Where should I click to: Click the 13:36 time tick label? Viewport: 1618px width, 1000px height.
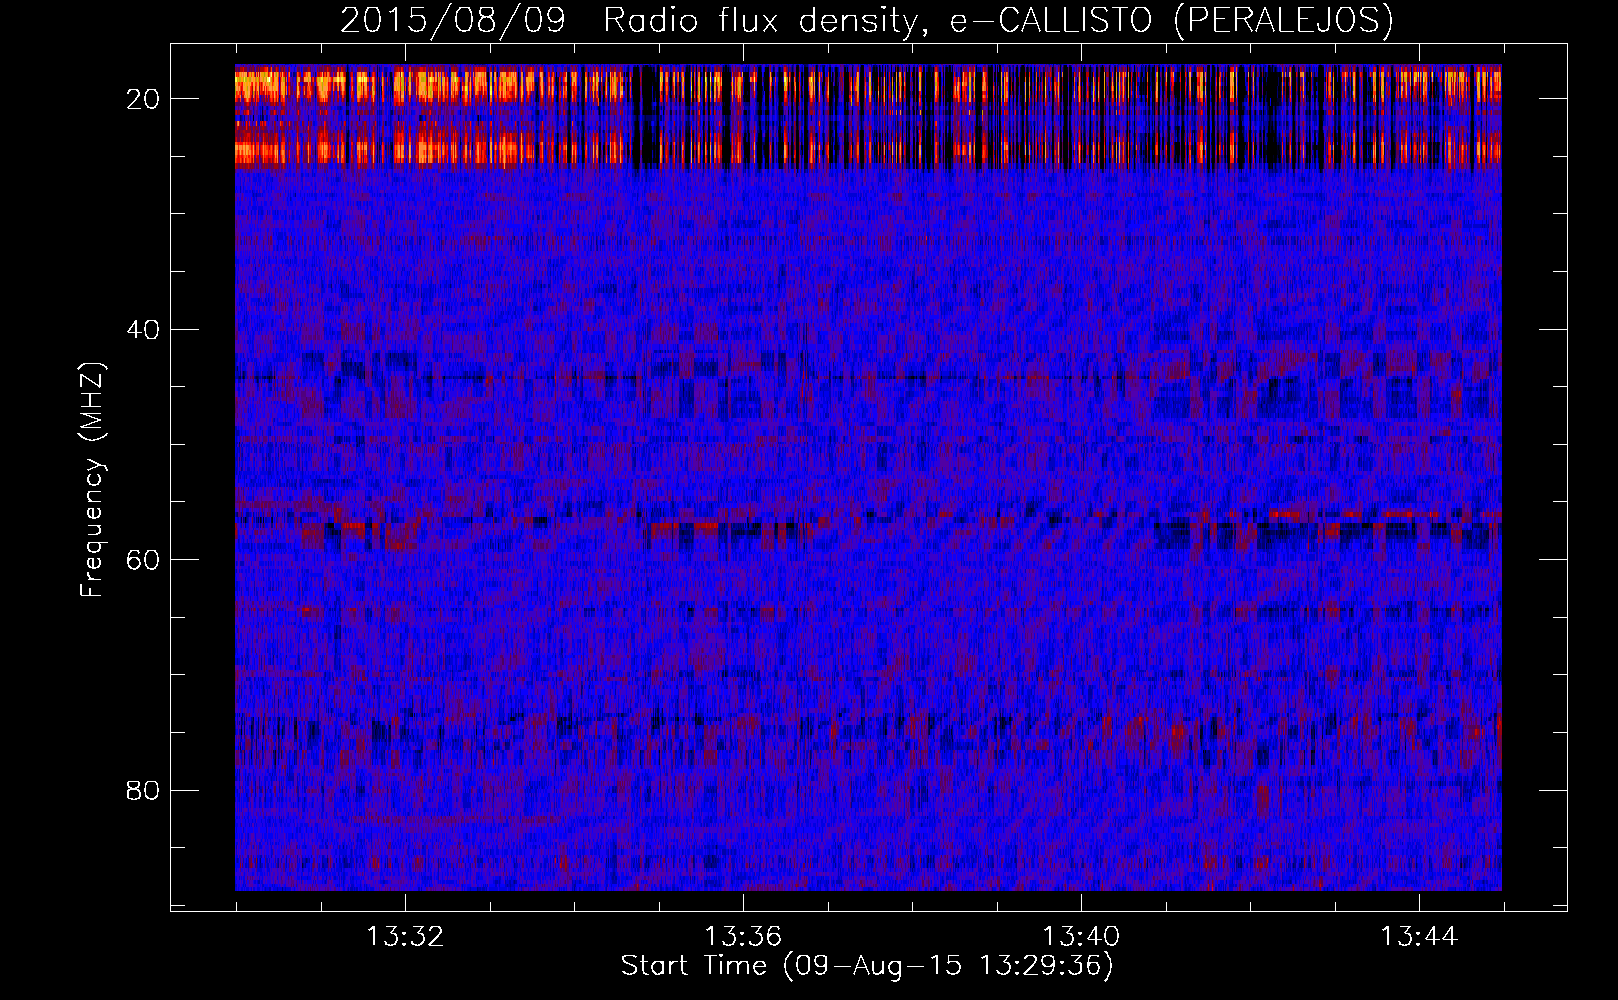click(743, 937)
